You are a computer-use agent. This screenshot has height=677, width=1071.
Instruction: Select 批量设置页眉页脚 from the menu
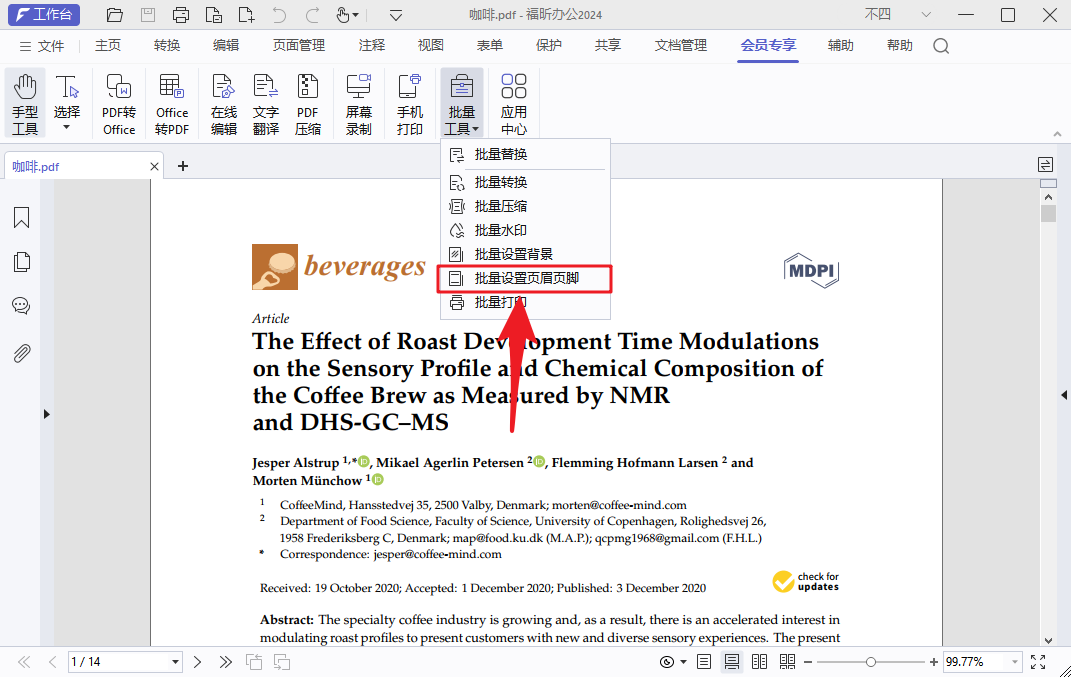tap(526, 278)
